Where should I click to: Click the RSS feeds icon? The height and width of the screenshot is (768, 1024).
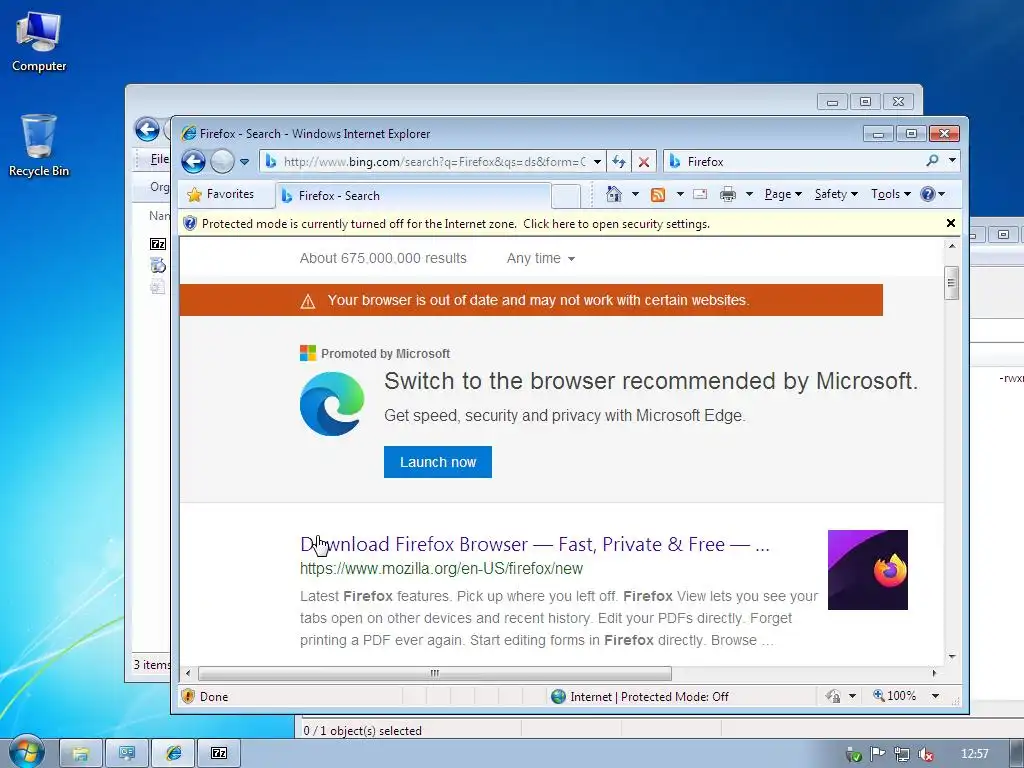(x=658, y=194)
